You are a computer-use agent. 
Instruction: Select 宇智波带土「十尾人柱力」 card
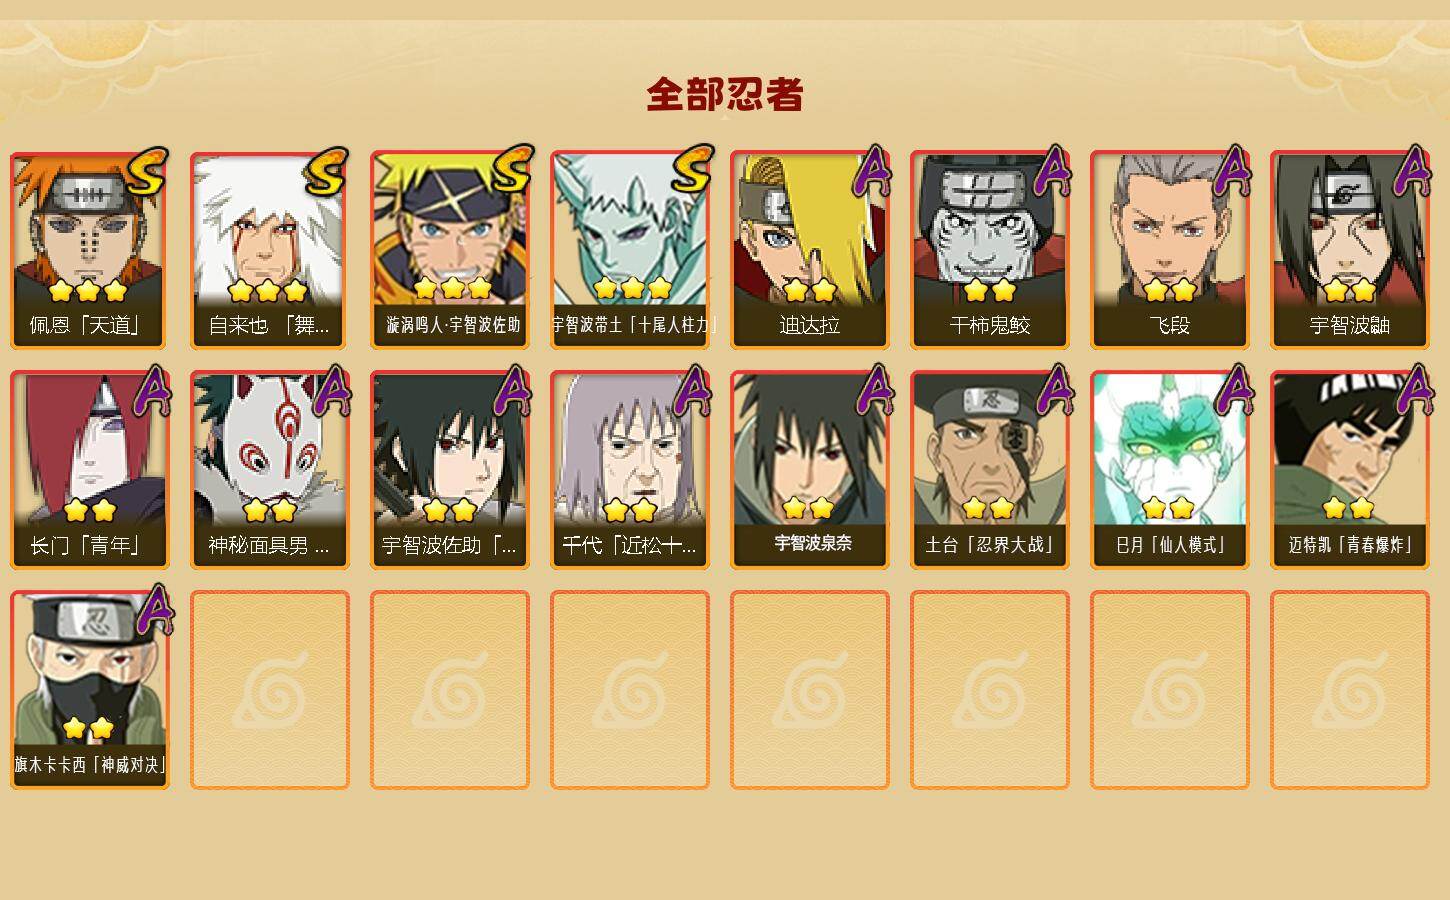(630, 250)
